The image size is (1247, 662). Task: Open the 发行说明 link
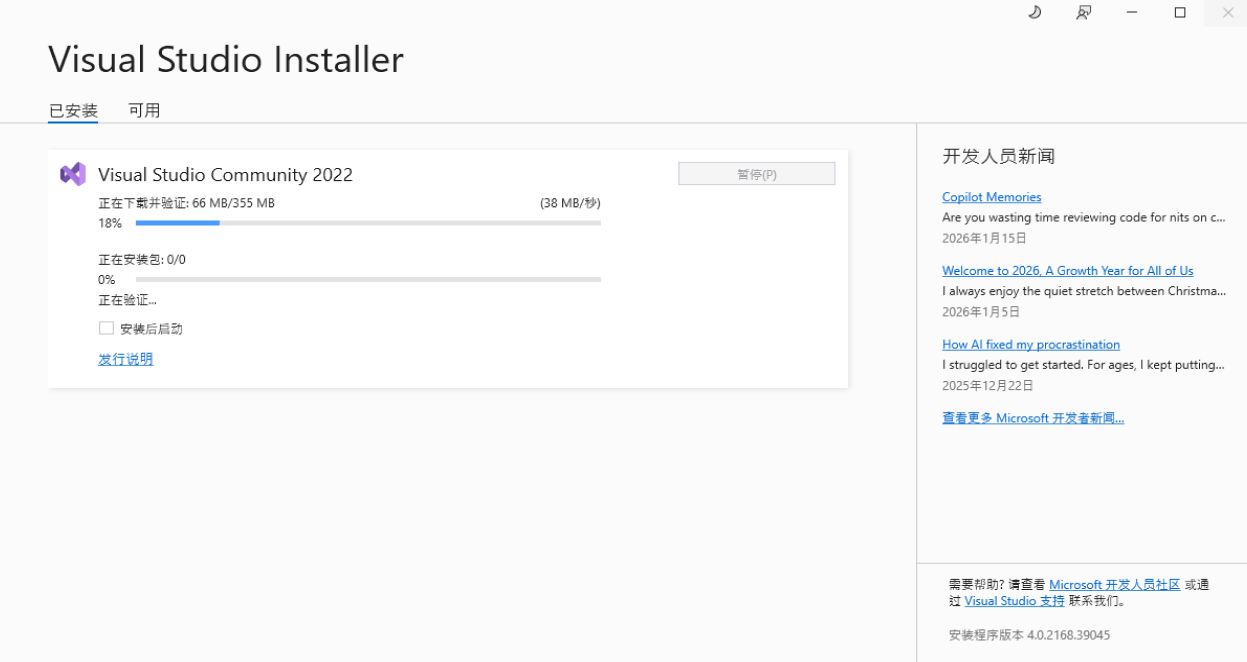126,359
